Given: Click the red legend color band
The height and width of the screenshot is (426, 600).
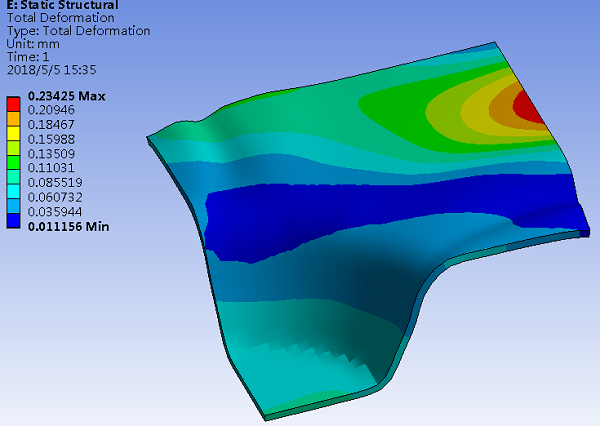Looking at the screenshot, I should (x=14, y=103).
